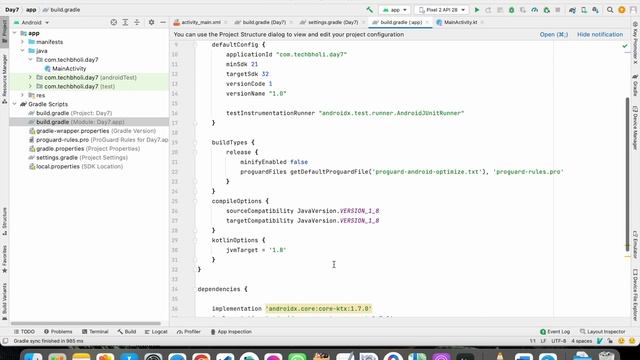The width and height of the screenshot is (640, 360).
Task: Click the Attach Debugger to Android Process icon
Action: [547, 10]
